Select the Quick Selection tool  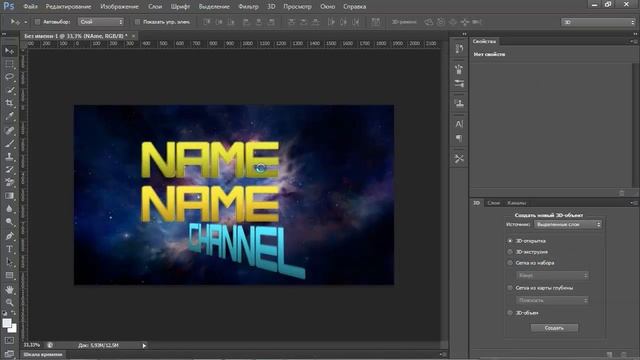10,90
